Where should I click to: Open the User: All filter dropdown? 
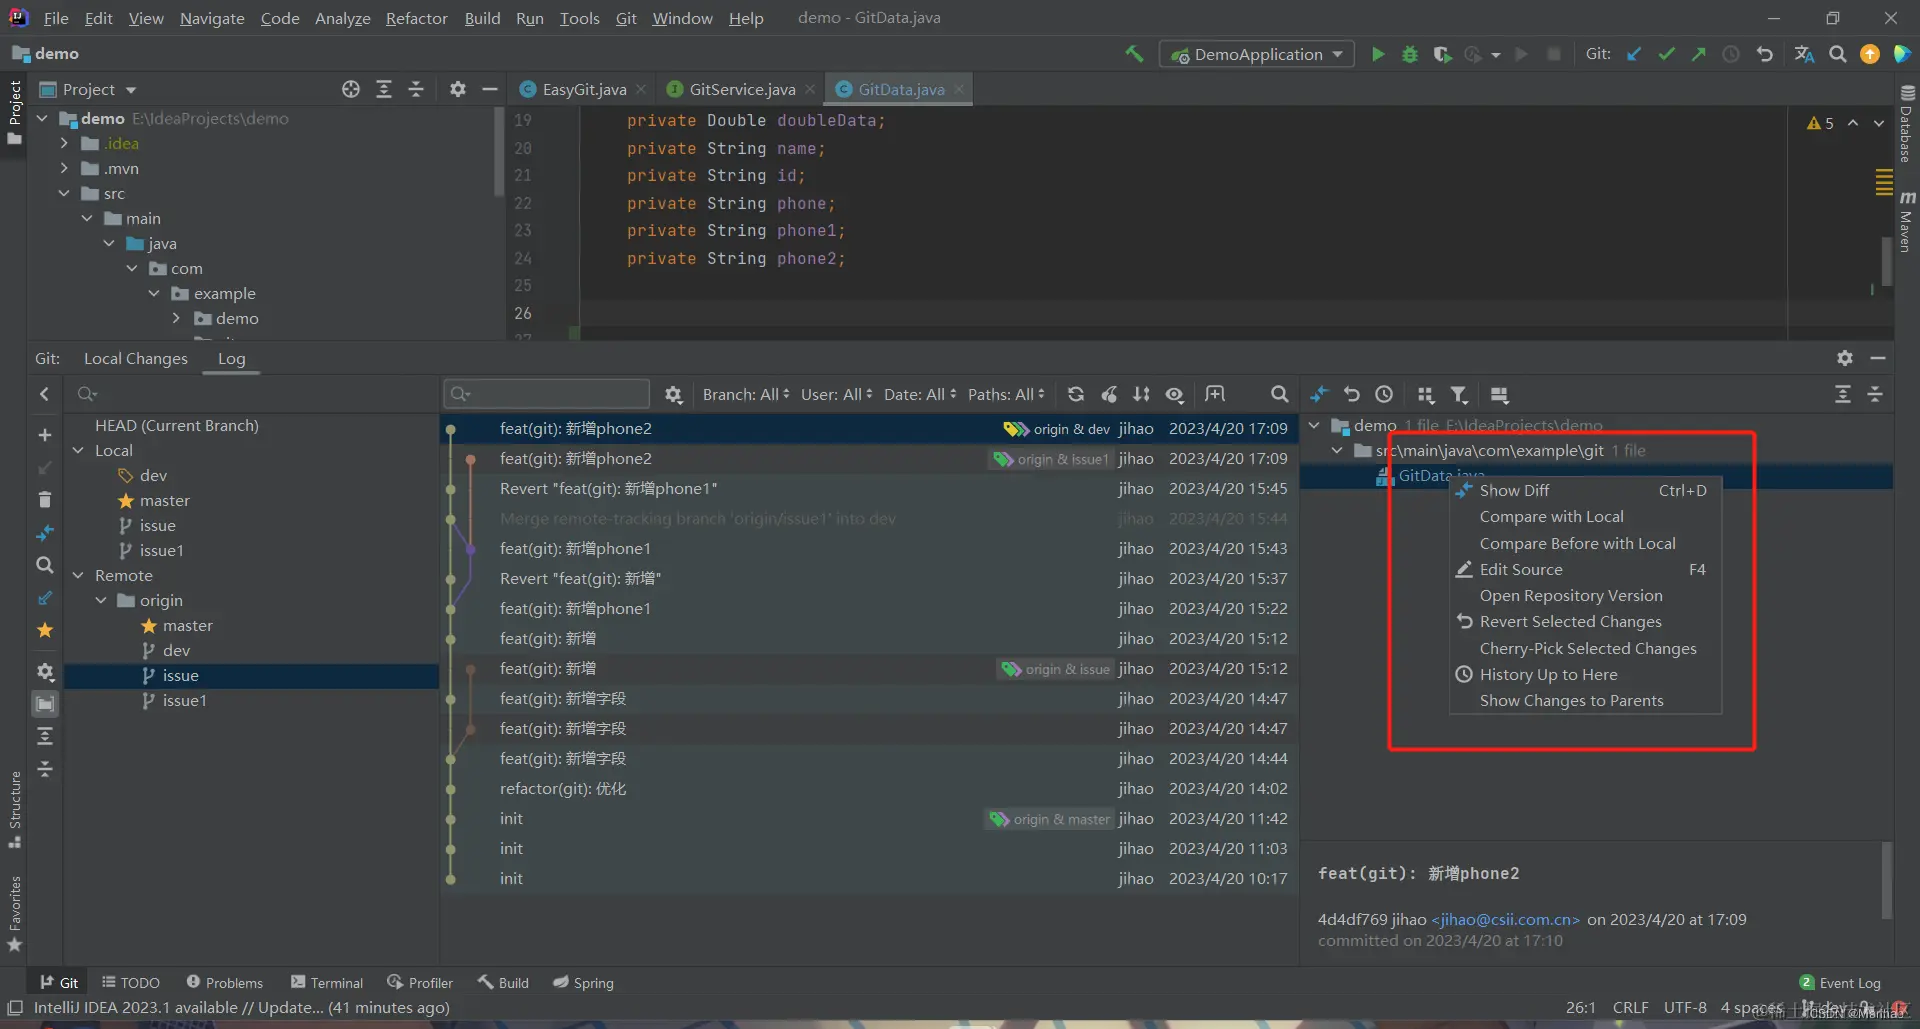tap(837, 395)
